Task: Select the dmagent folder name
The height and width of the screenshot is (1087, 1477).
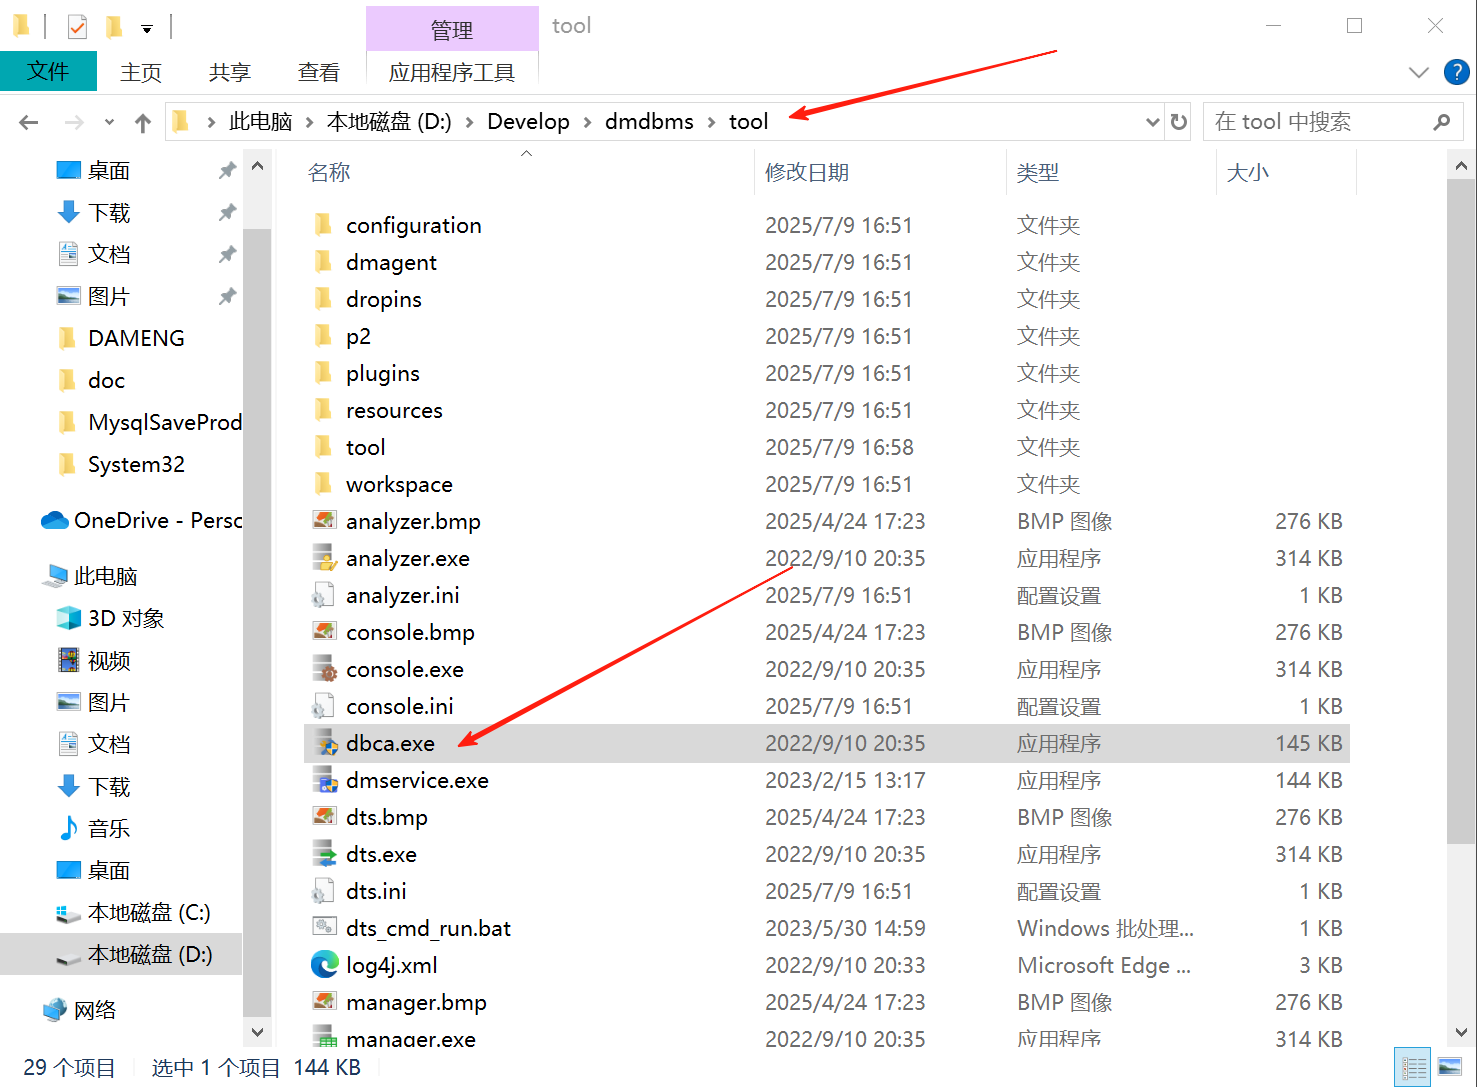Action: coord(391,262)
